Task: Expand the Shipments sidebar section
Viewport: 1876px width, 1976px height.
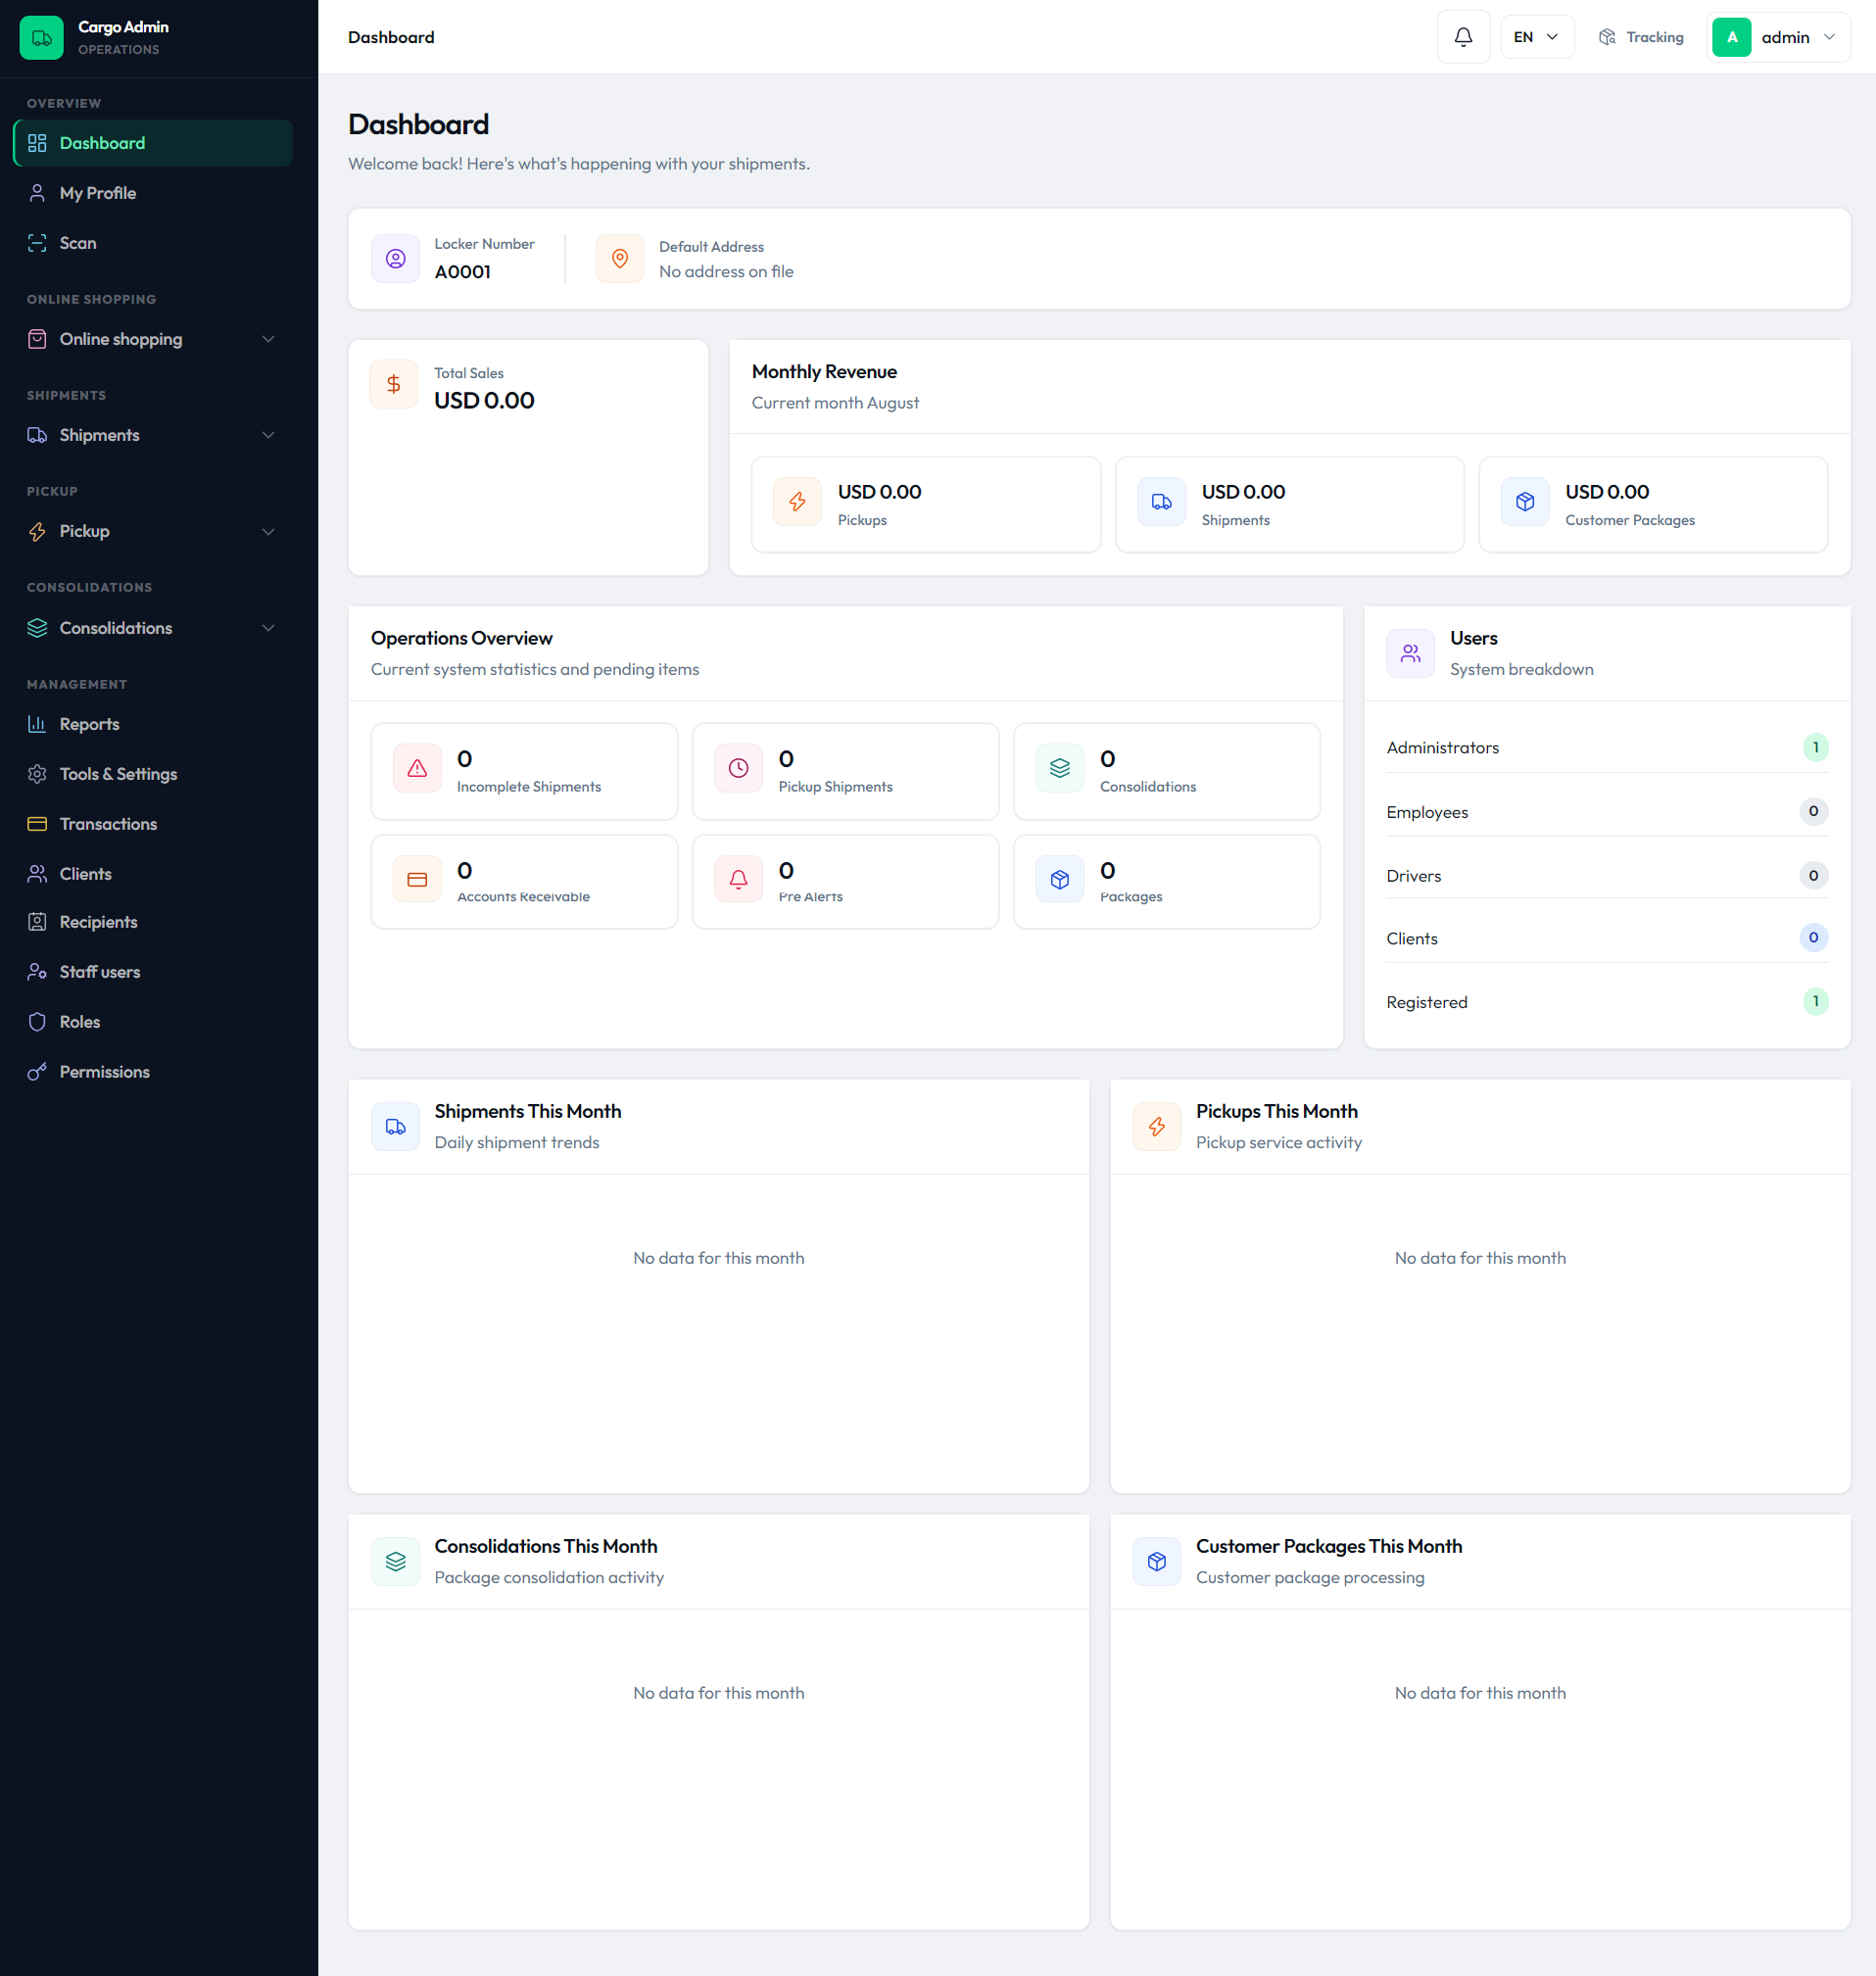Action: 153,435
